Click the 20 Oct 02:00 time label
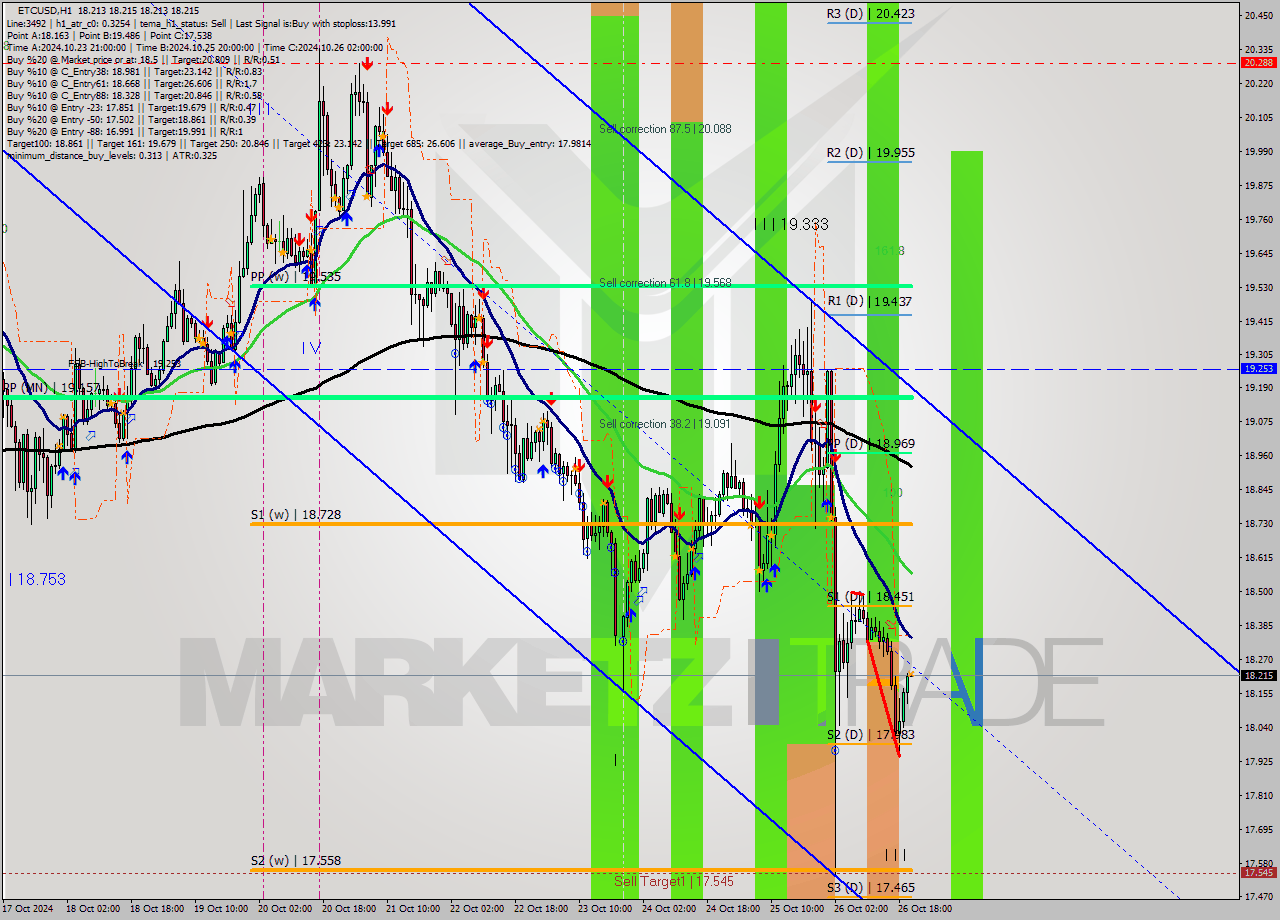This screenshot has width=1280, height=920. click(284, 909)
